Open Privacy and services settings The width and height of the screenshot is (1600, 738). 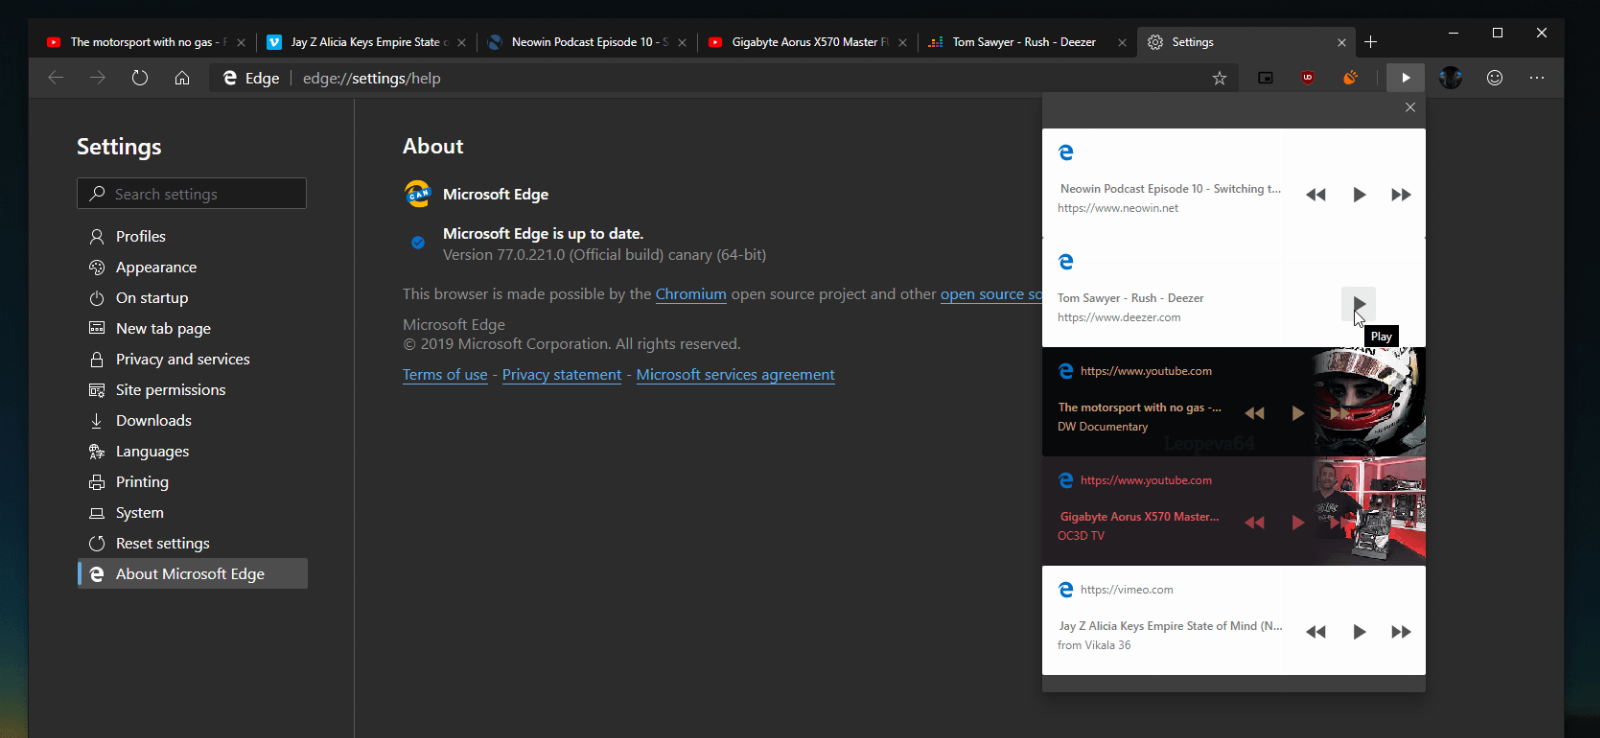(192, 359)
